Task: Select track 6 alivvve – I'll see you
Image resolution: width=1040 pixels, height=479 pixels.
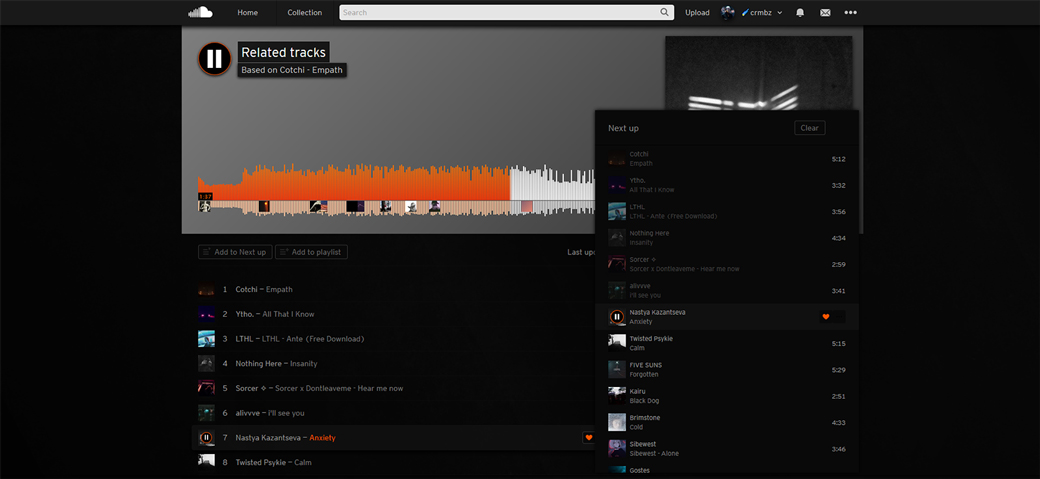Action: 391,413
